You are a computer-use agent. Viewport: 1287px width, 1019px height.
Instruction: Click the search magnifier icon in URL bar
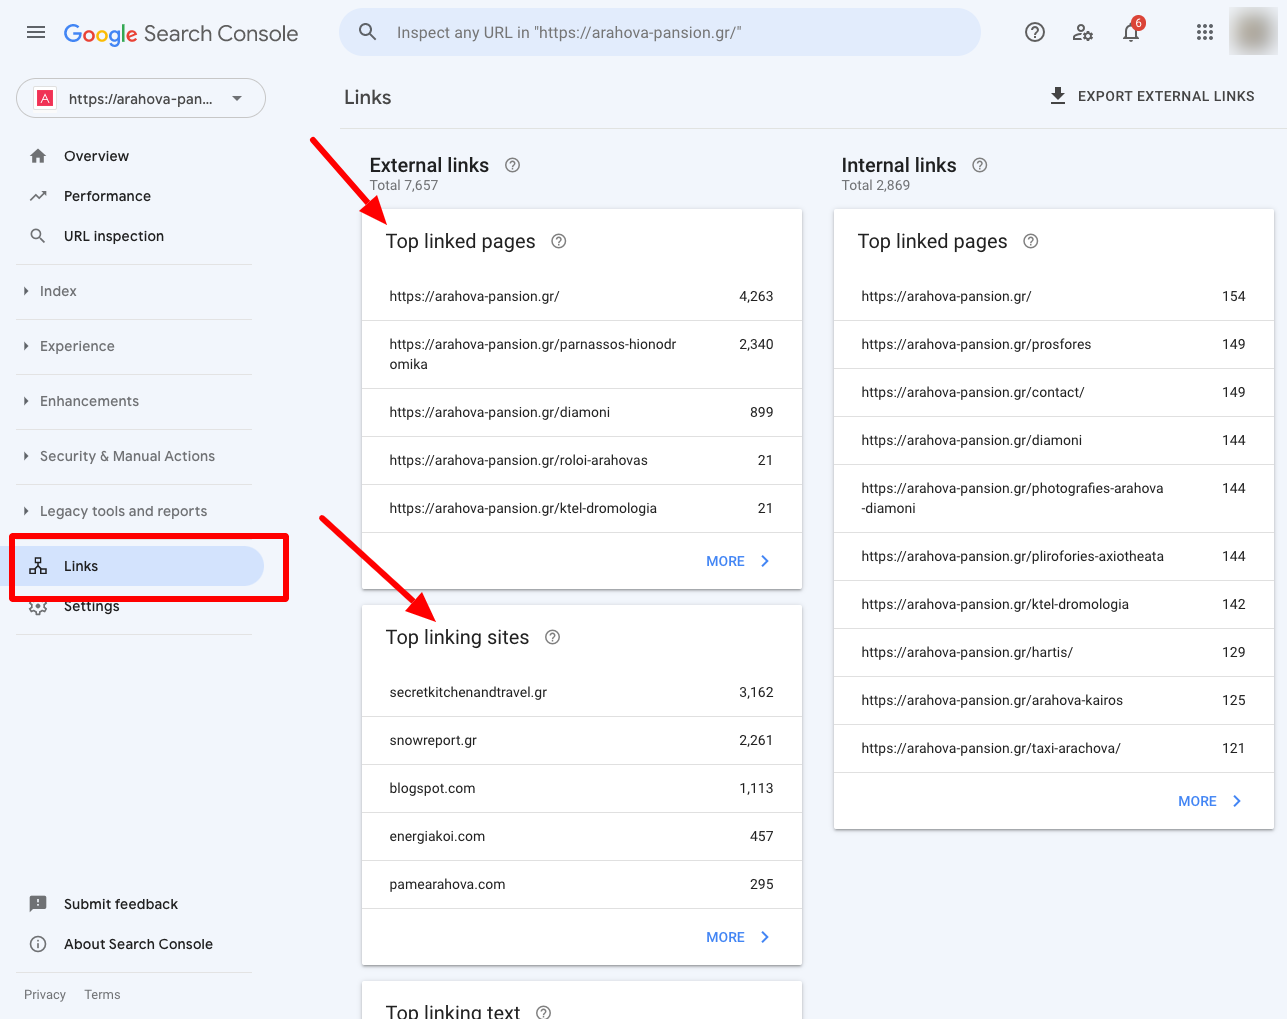pyautogui.click(x=368, y=32)
